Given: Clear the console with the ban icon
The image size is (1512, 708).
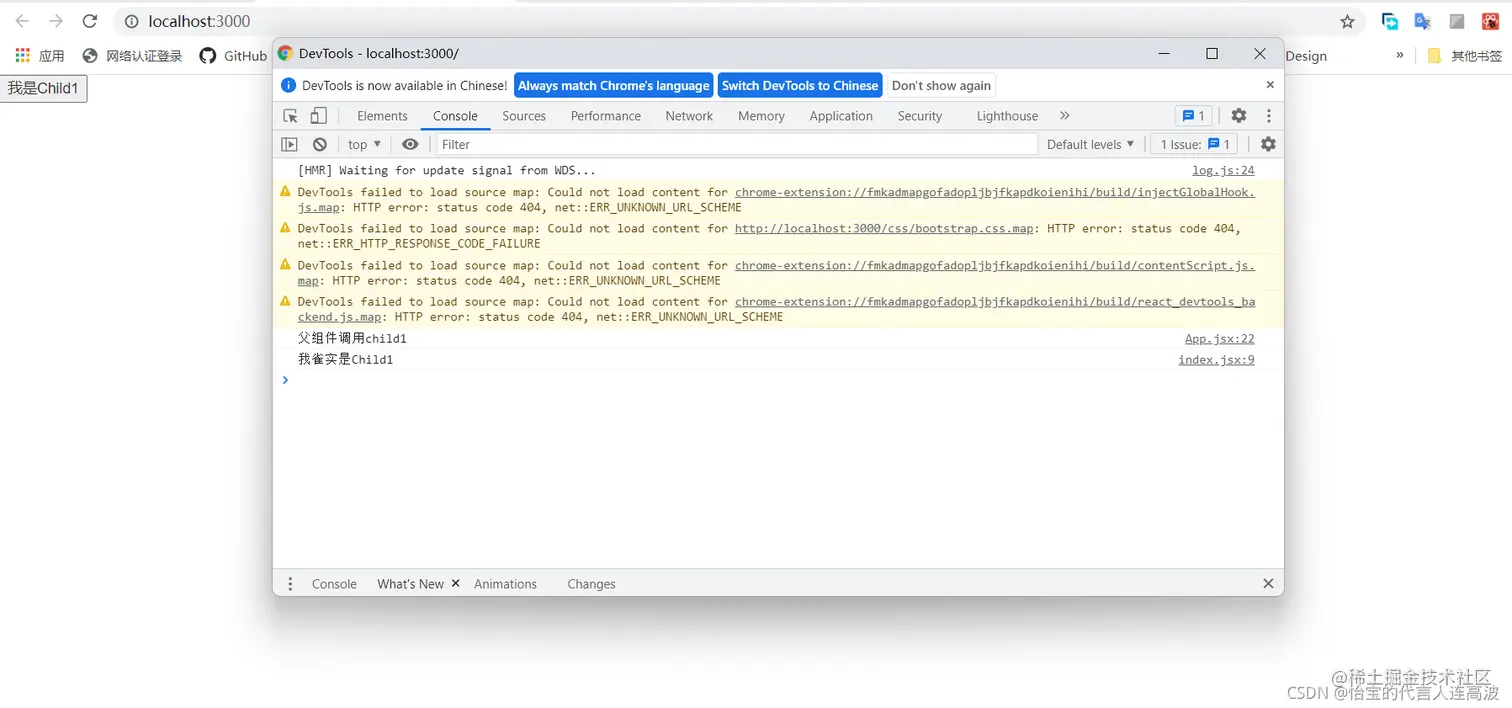Looking at the screenshot, I should click(x=319, y=144).
